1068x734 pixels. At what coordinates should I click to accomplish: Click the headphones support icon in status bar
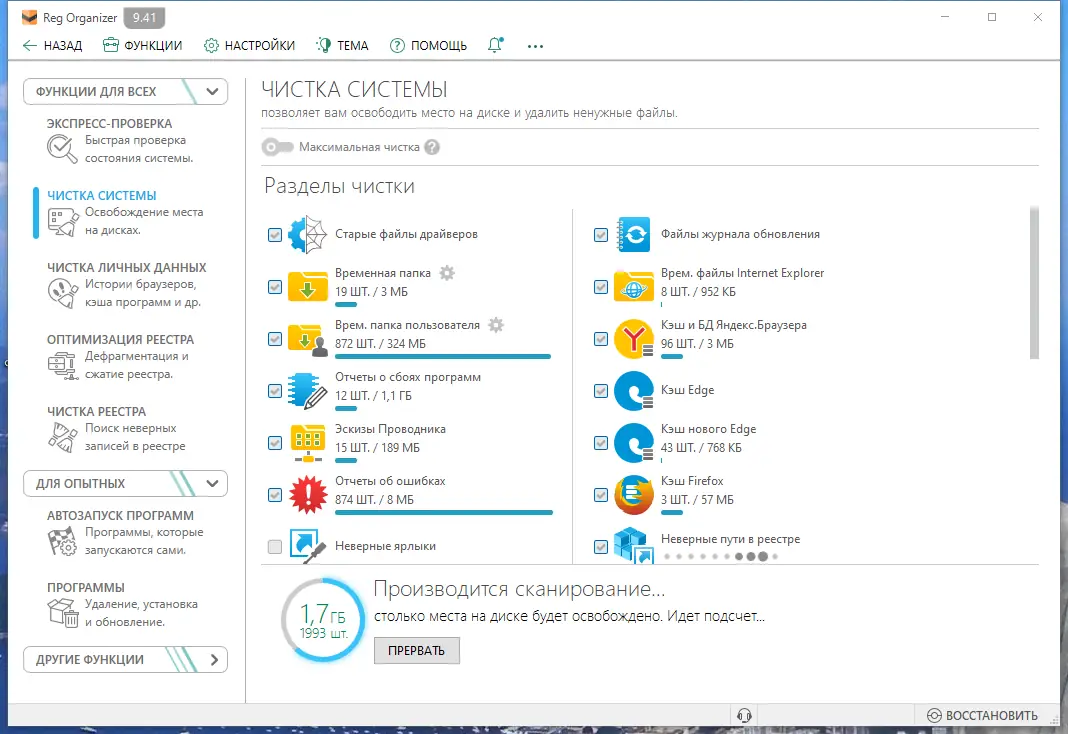point(744,715)
